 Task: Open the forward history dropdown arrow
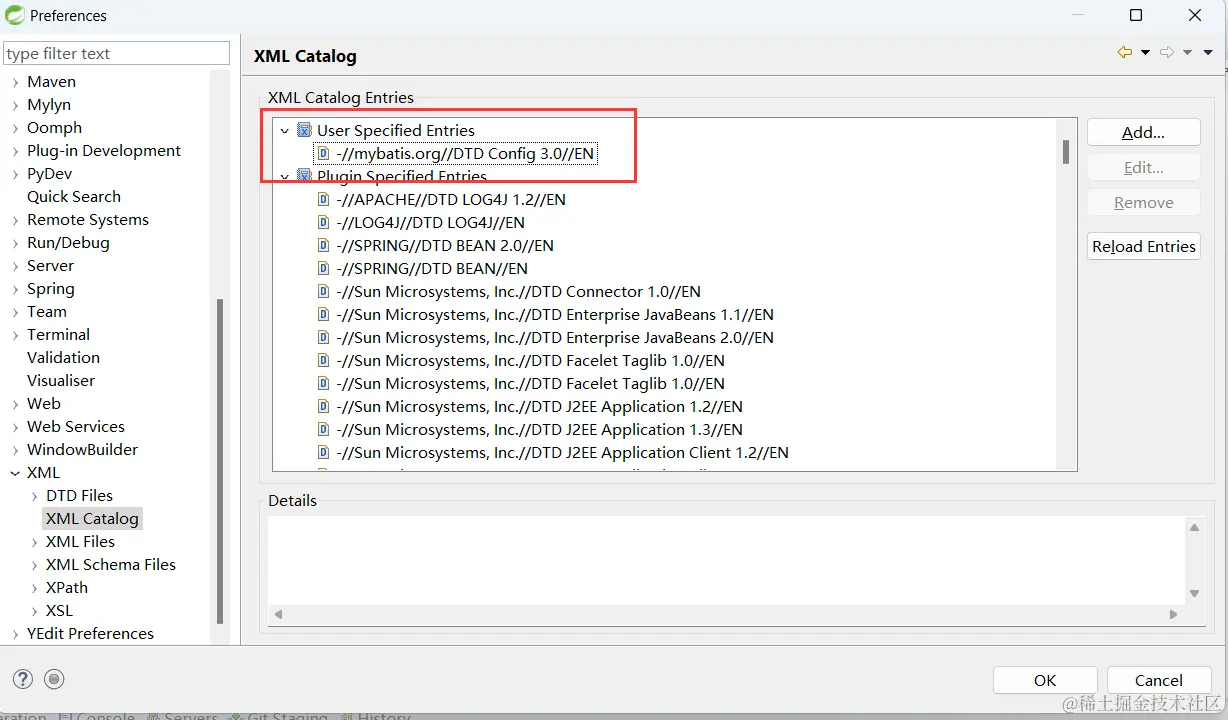click(x=1187, y=53)
